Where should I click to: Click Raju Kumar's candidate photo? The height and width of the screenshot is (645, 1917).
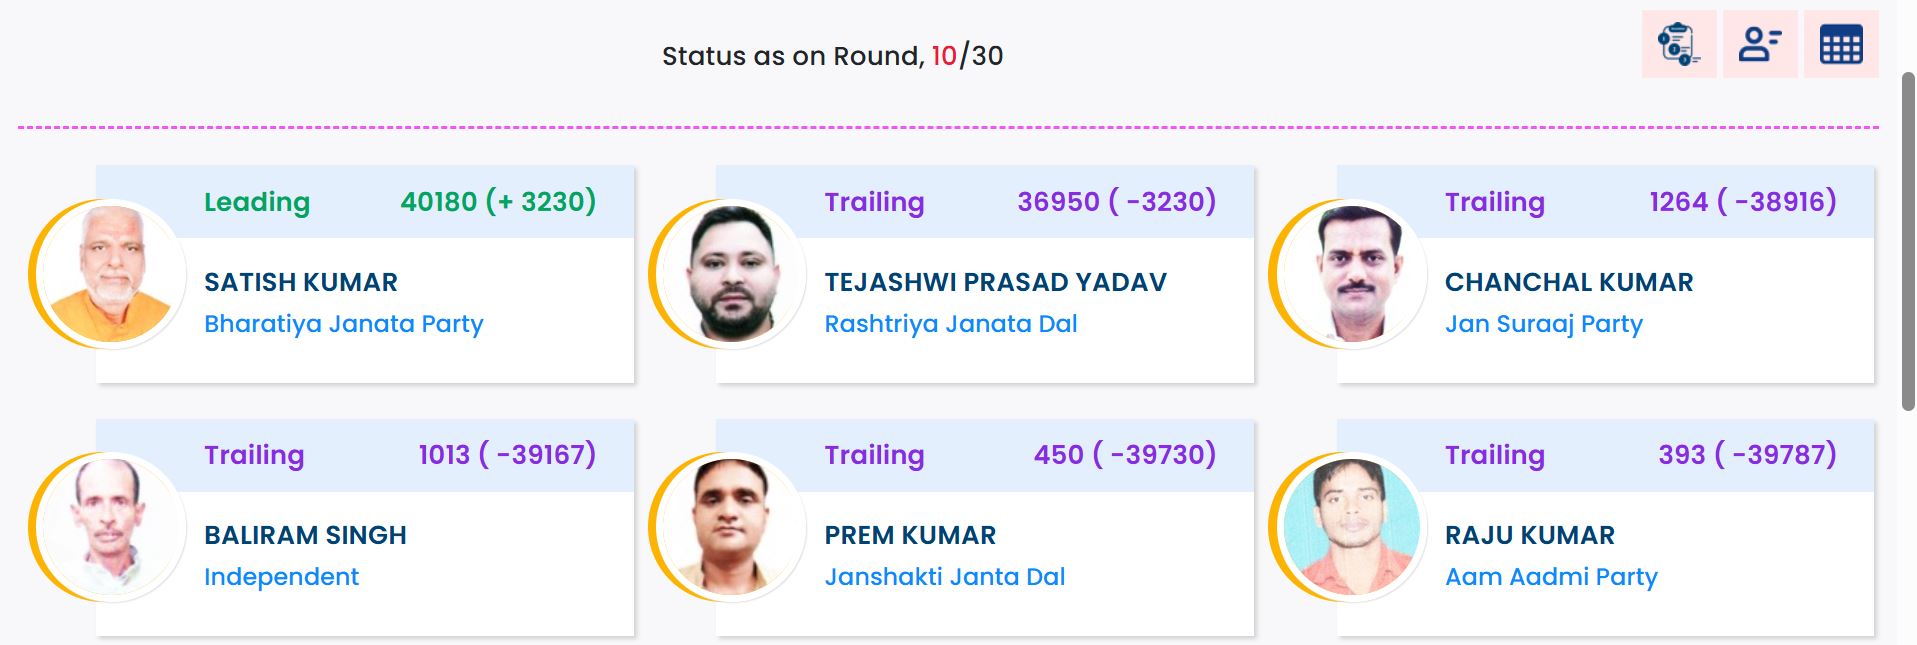pos(1353,527)
